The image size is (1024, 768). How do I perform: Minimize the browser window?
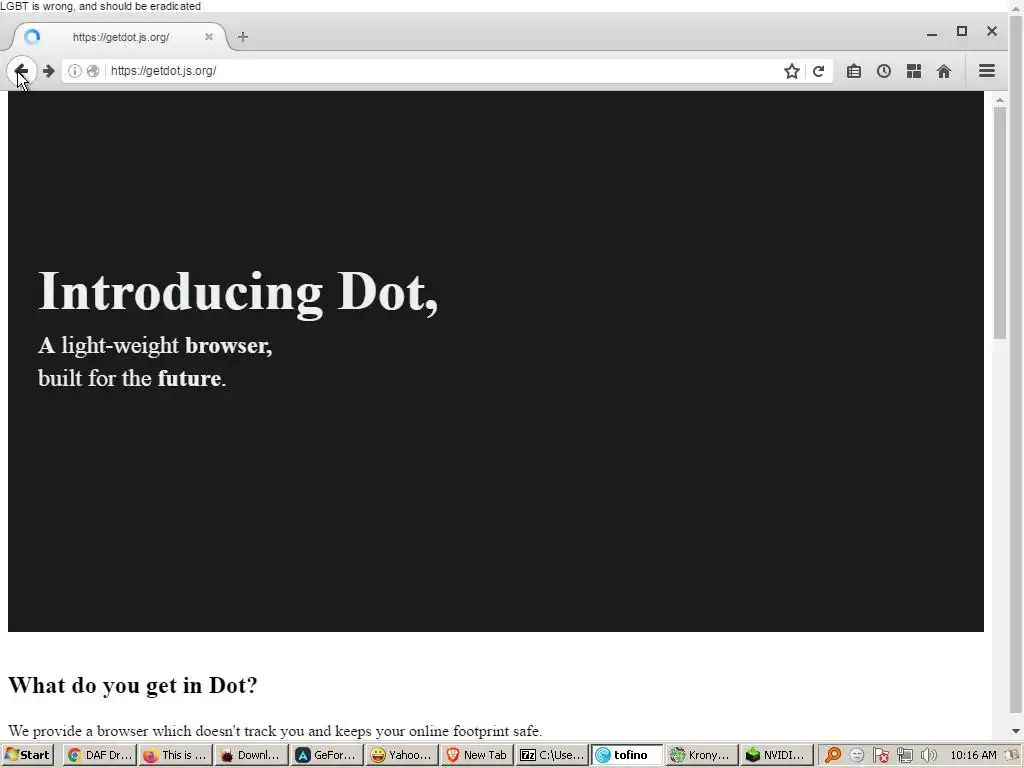(x=932, y=32)
